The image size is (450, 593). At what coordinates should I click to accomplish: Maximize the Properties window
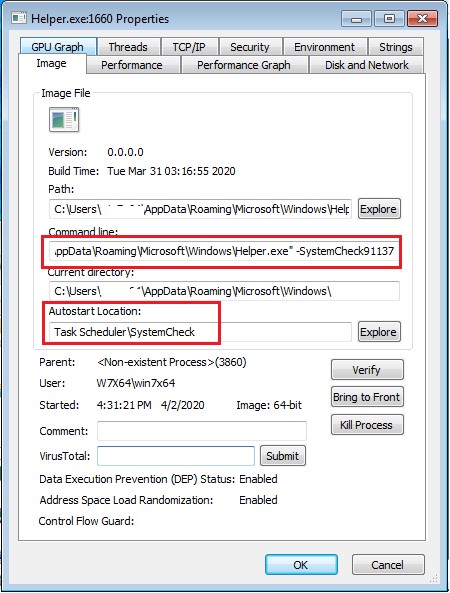(389, 19)
